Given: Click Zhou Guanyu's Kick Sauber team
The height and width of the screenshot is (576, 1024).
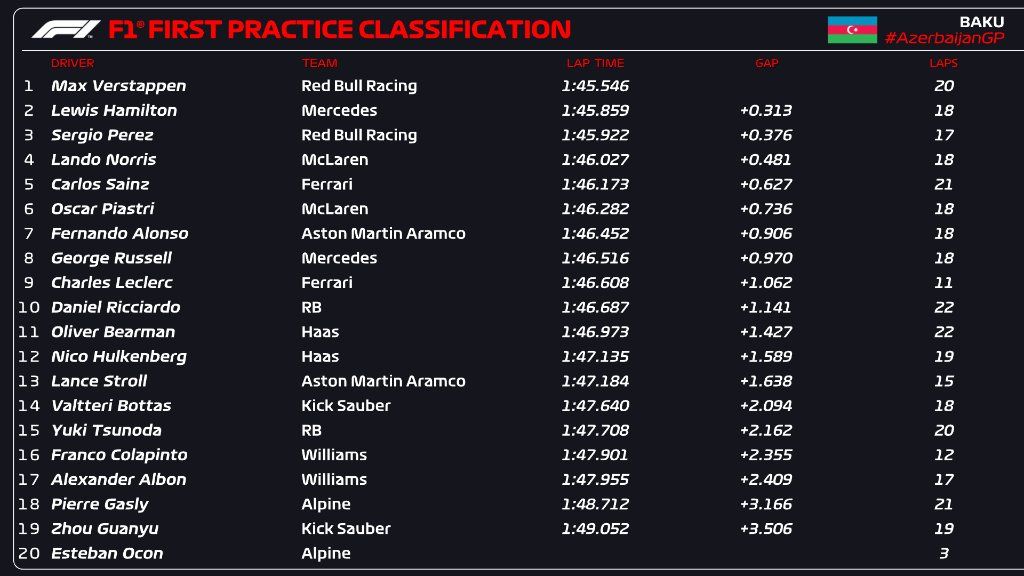Looking at the screenshot, I should (346, 528).
